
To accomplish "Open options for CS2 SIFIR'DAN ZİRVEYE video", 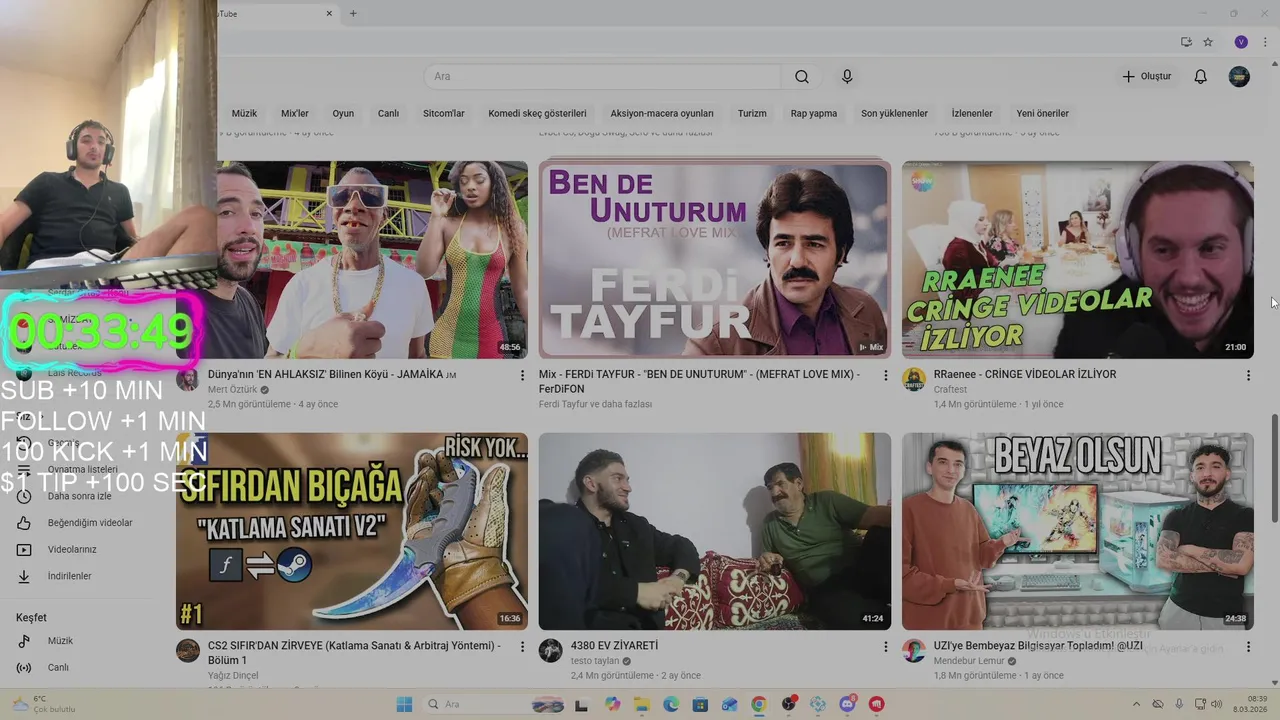I will click(522, 647).
